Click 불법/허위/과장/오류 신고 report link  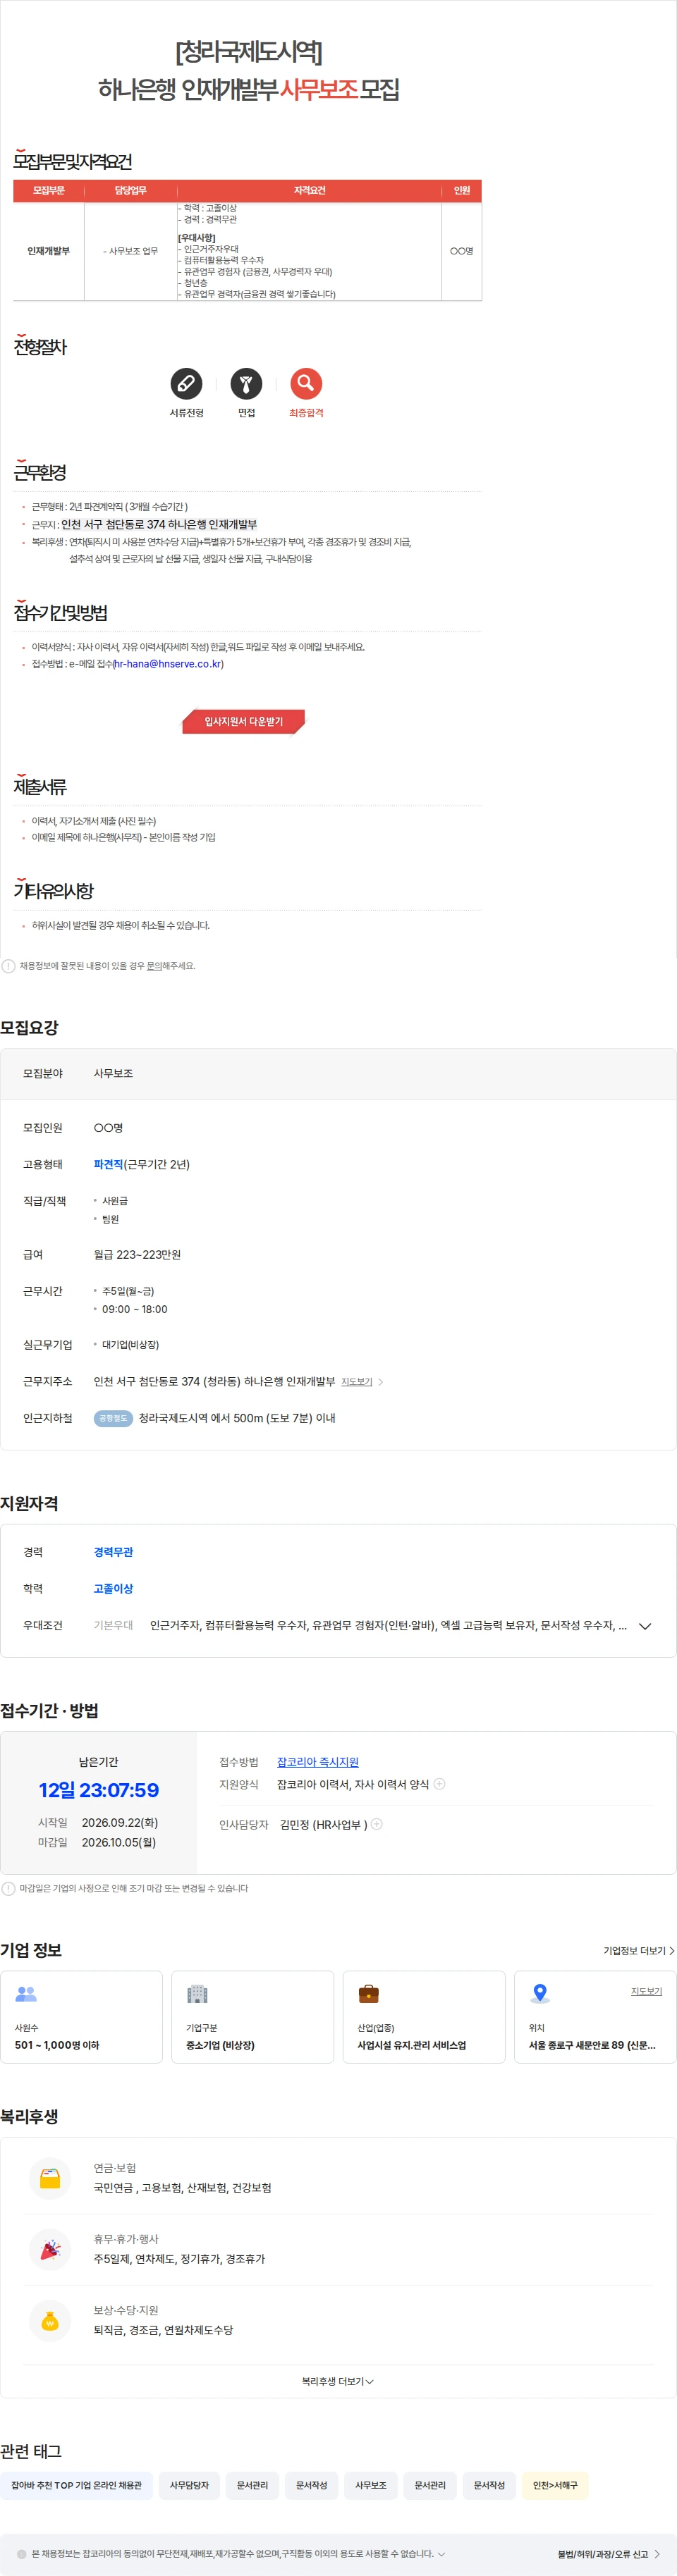click(x=609, y=2554)
